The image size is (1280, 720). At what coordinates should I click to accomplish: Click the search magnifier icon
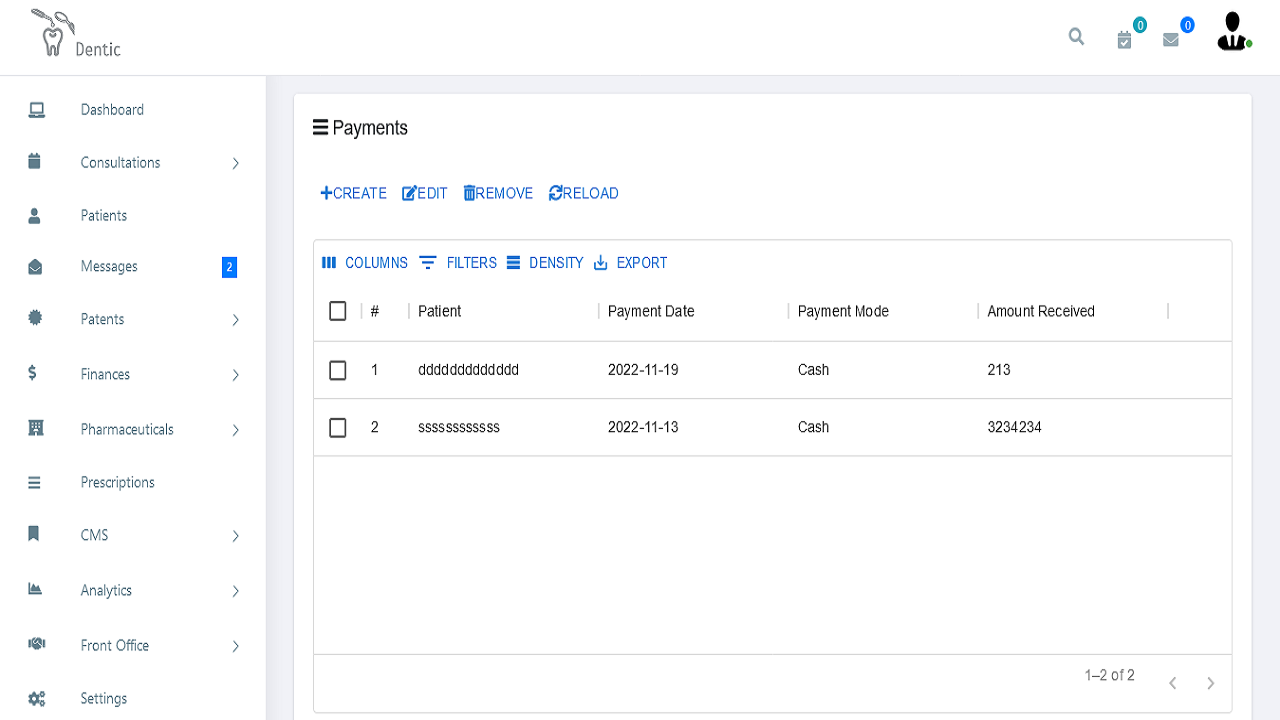pyautogui.click(x=1076, y=37)
